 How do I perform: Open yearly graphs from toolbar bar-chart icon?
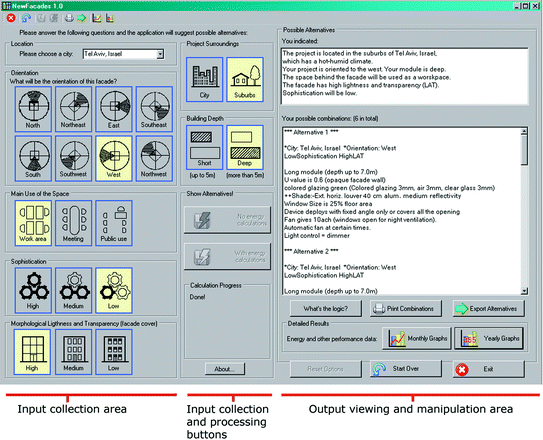110,18
